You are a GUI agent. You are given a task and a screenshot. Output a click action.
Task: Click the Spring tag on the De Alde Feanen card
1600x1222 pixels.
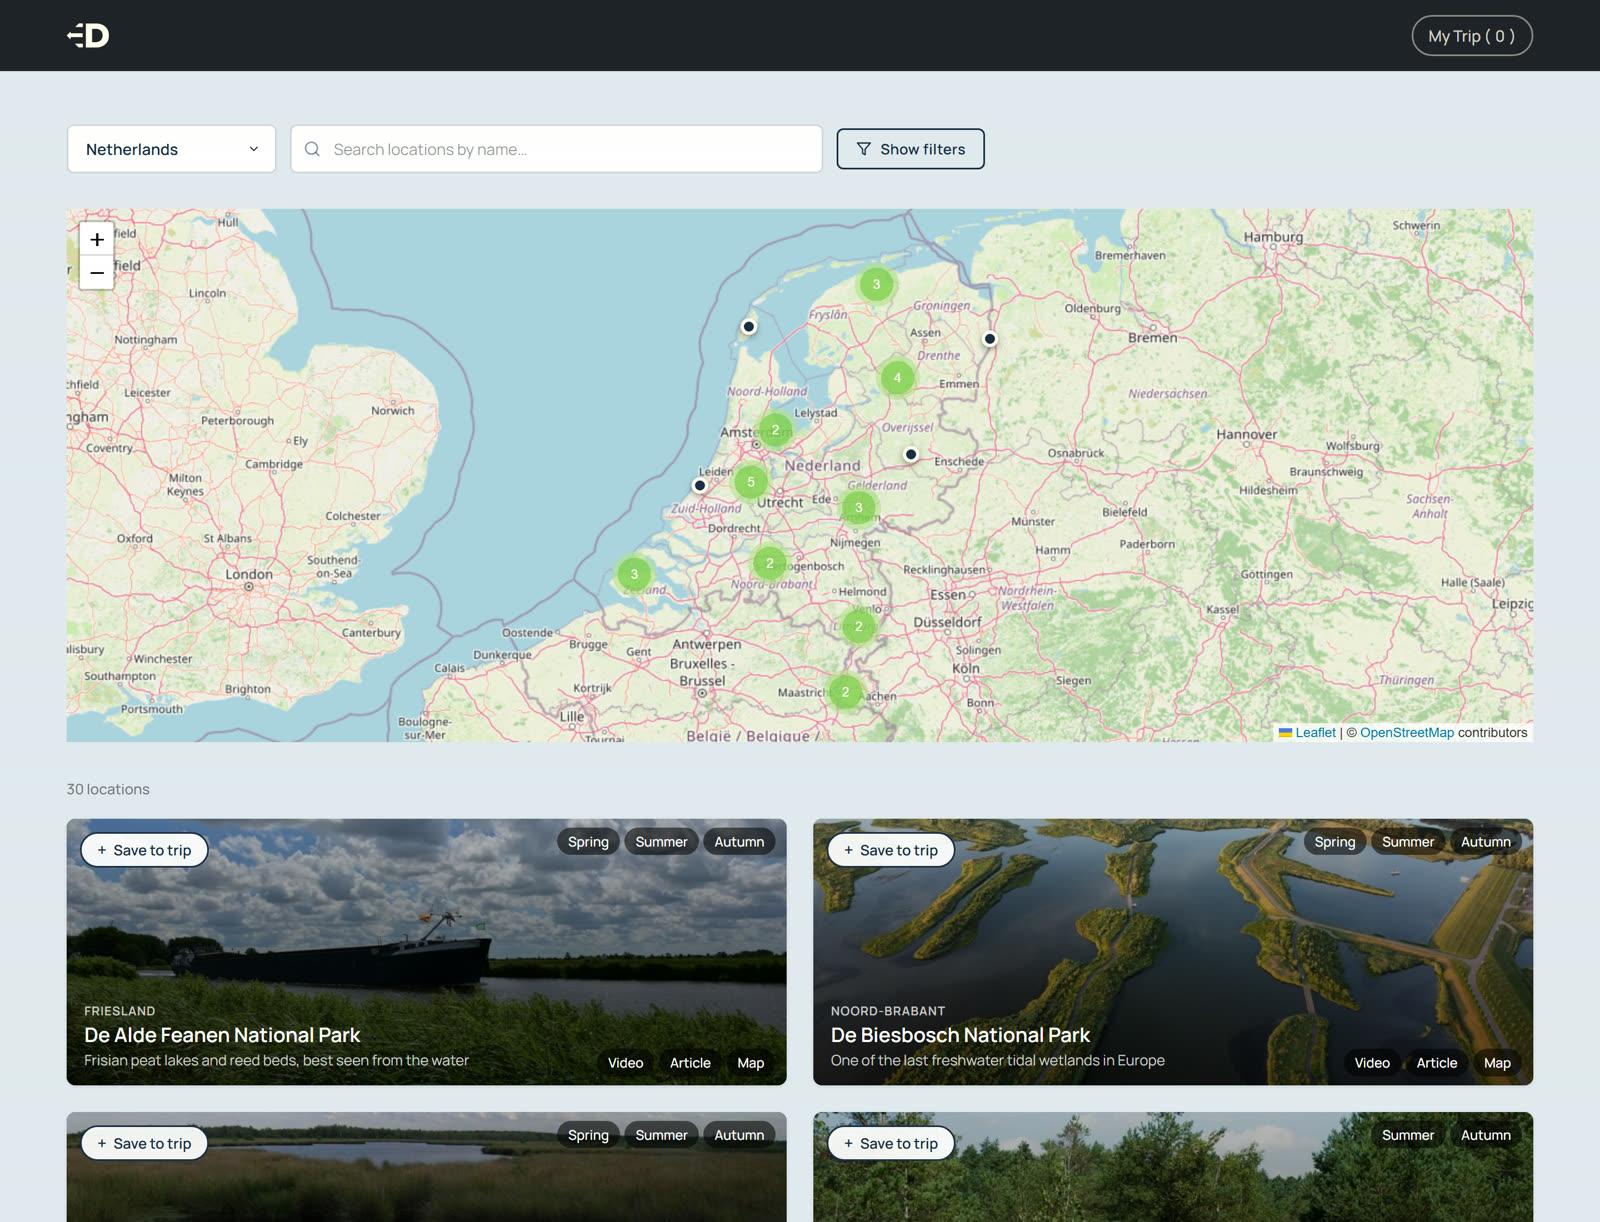click(588, 842)
